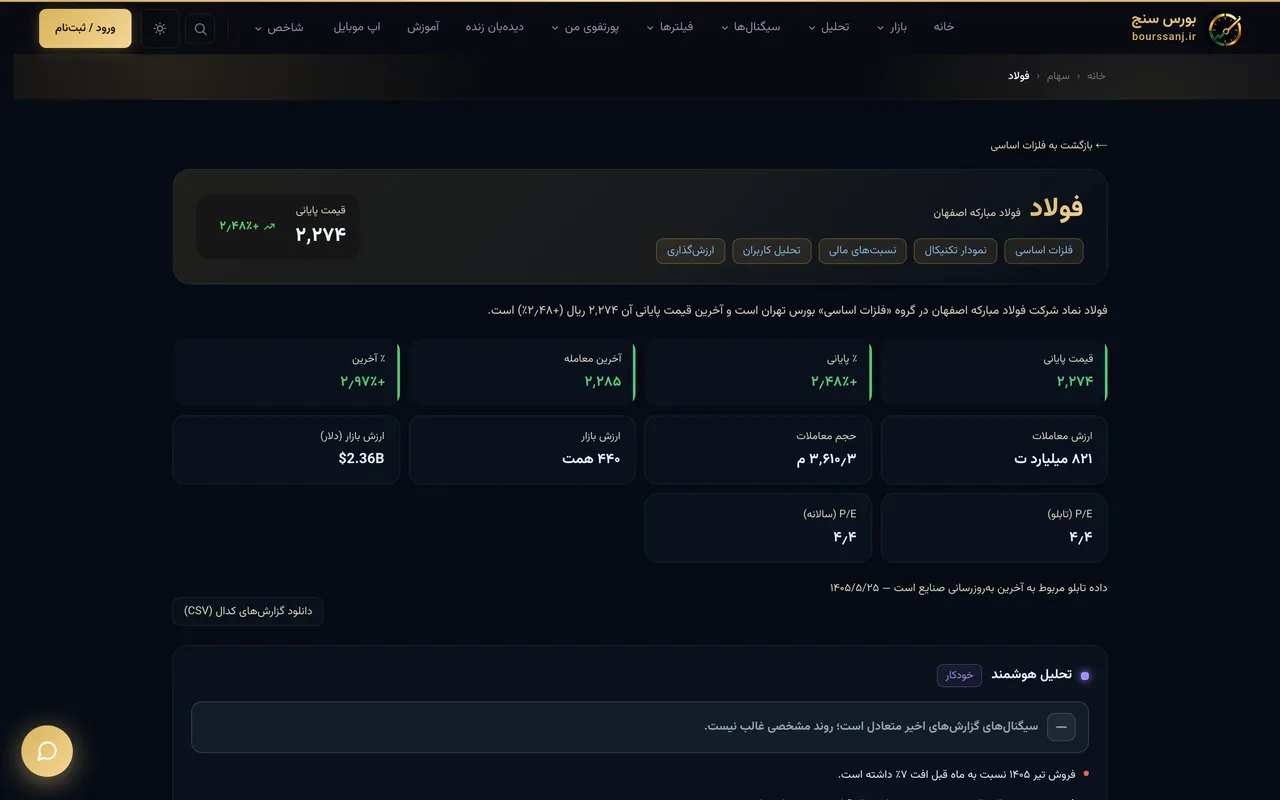The width and height of the screenshot is (1280, 800).
Task: Click the P/E (تابلو) card
Action: pos(993,528)
